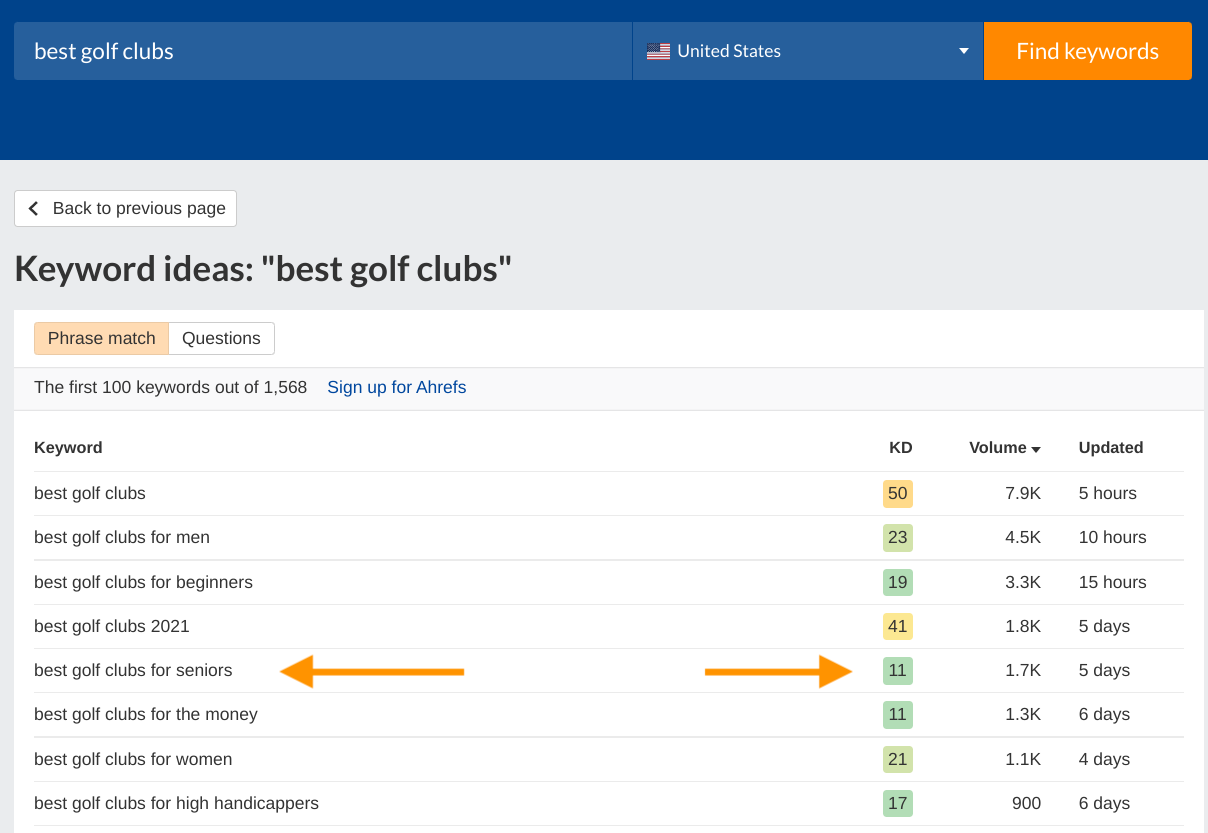Image resolution: width=1208 pixels, height=833 pixels.
Task: Click the US flag icon in country selector
Action: click(658, 51)
